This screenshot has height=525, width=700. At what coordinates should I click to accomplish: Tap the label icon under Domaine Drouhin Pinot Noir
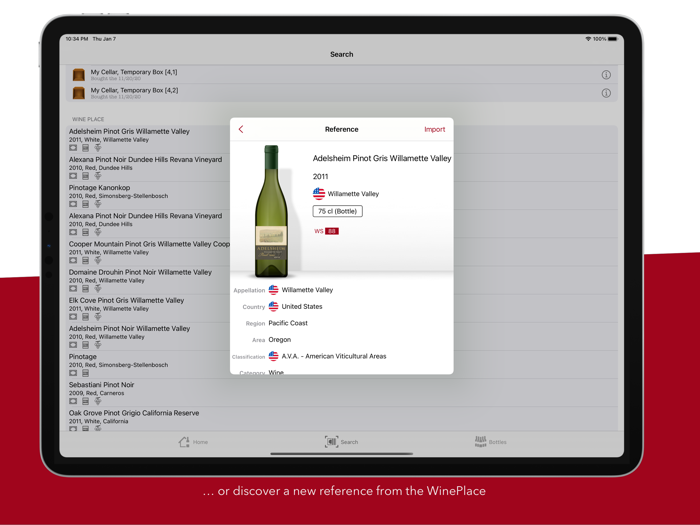click(85, 288)
